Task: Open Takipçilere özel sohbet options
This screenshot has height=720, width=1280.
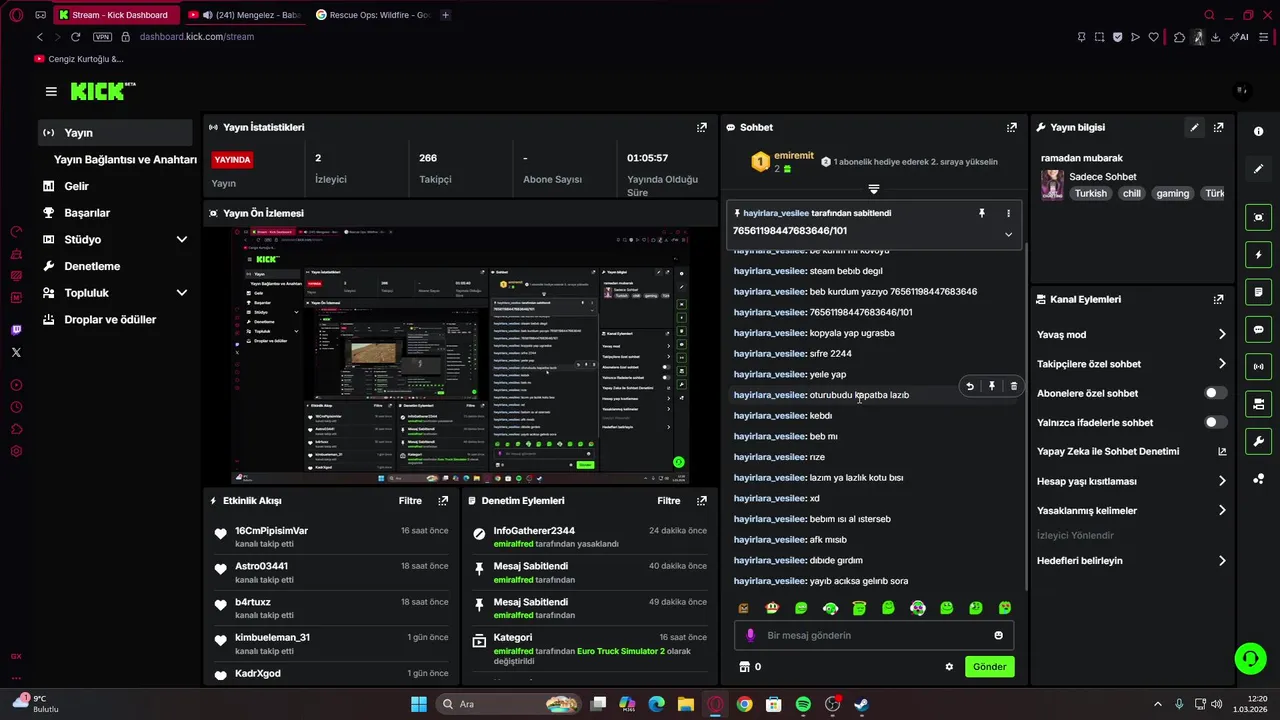Action: point(1131,364)
